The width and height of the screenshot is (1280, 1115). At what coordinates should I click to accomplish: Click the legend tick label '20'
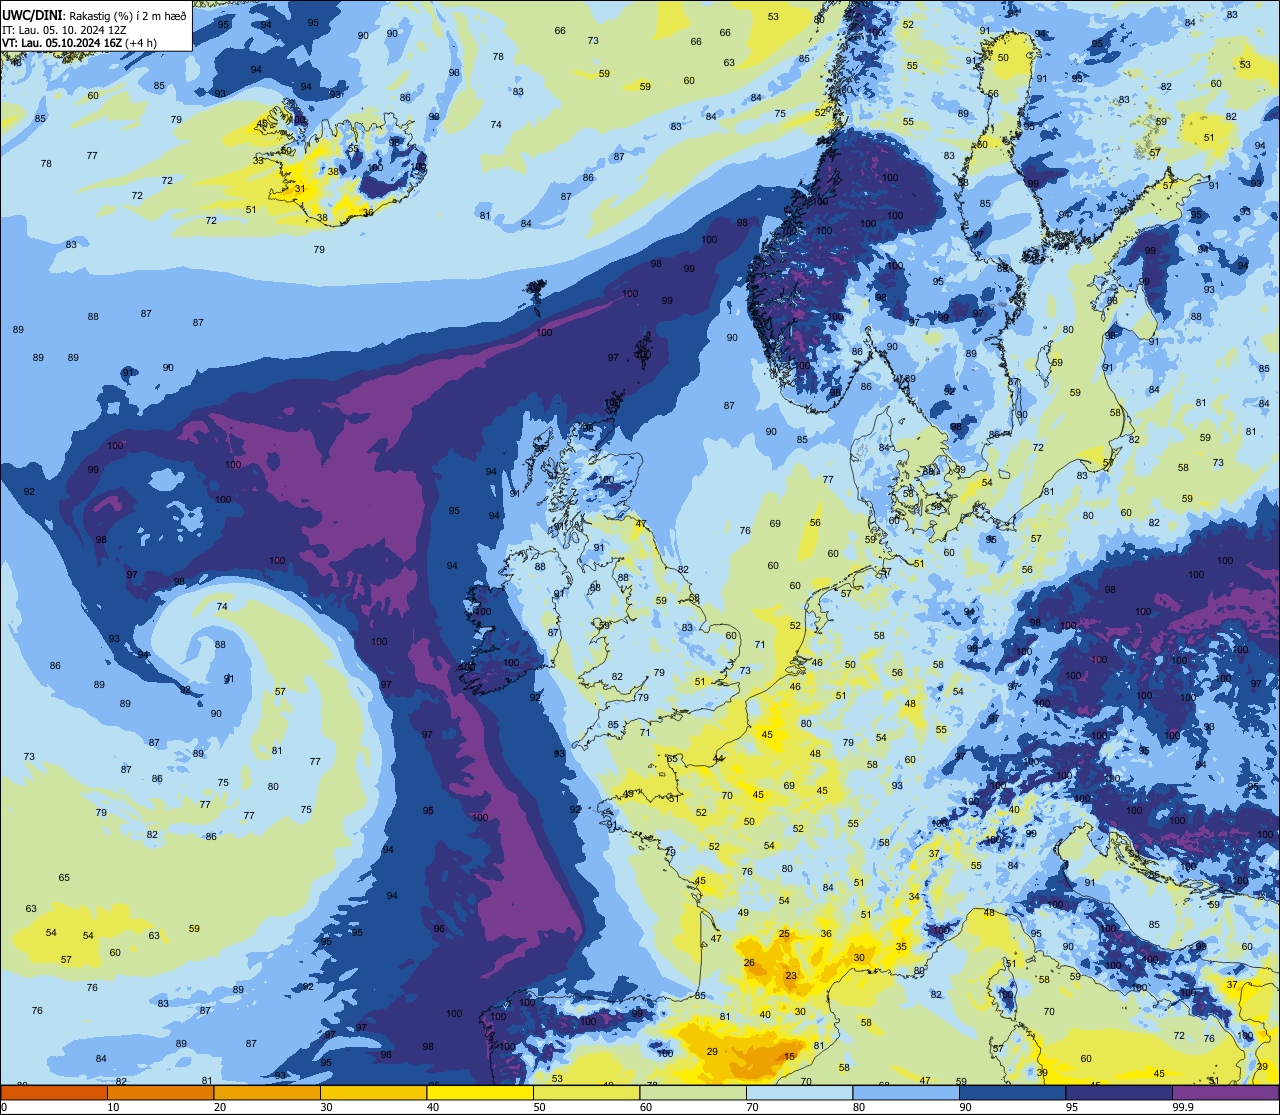click(x=219, y=1107)
